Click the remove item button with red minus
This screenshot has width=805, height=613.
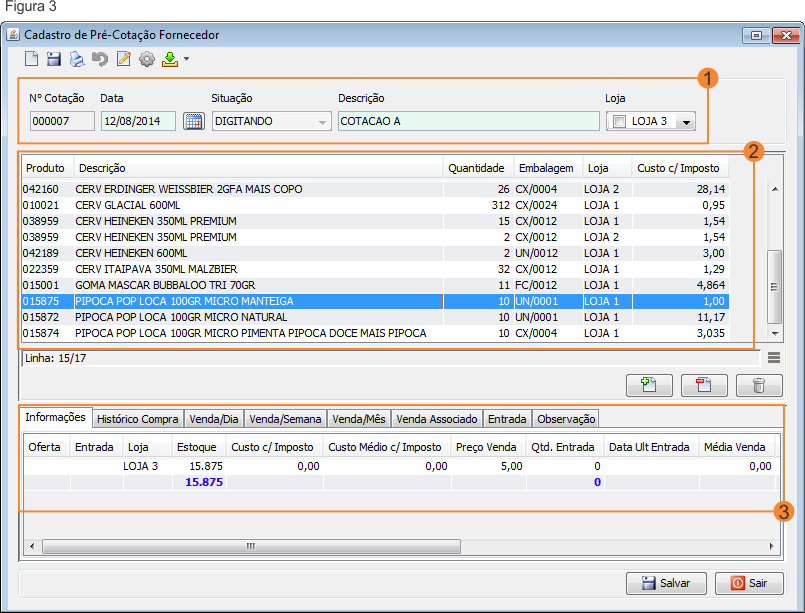click(704, 385)
